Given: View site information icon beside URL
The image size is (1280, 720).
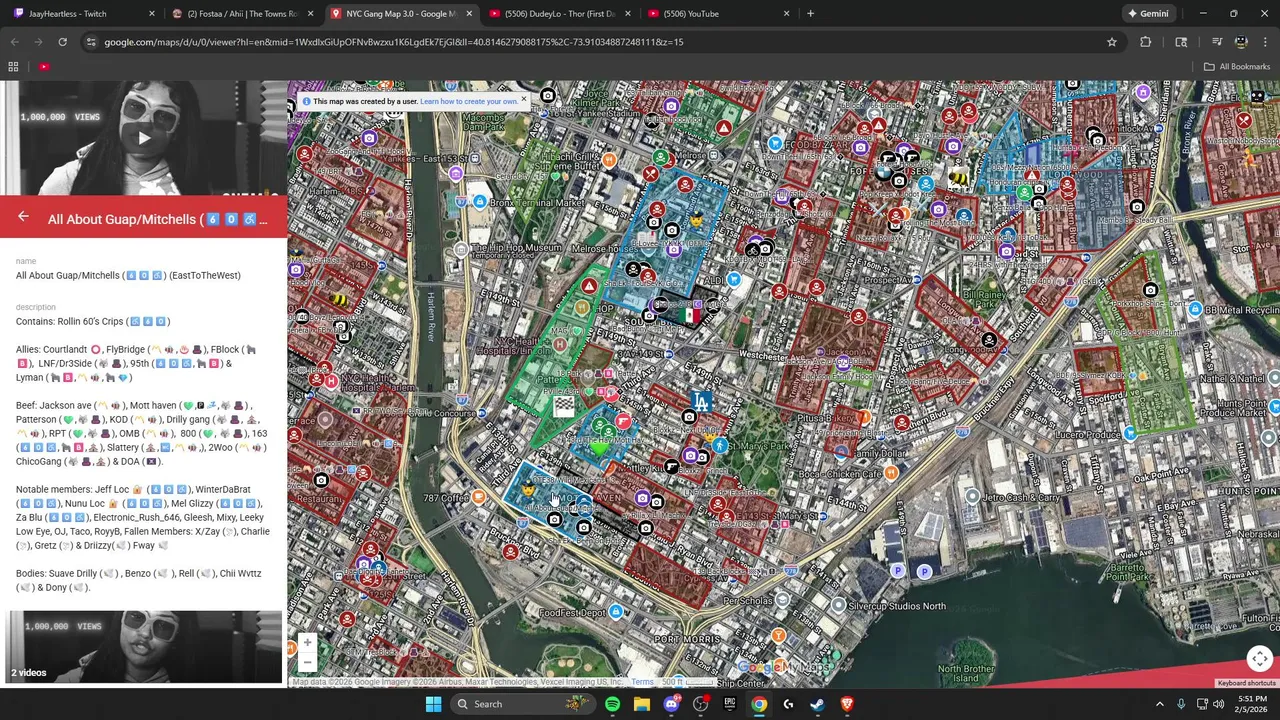Looking at the screenshot, I should 91,42.
